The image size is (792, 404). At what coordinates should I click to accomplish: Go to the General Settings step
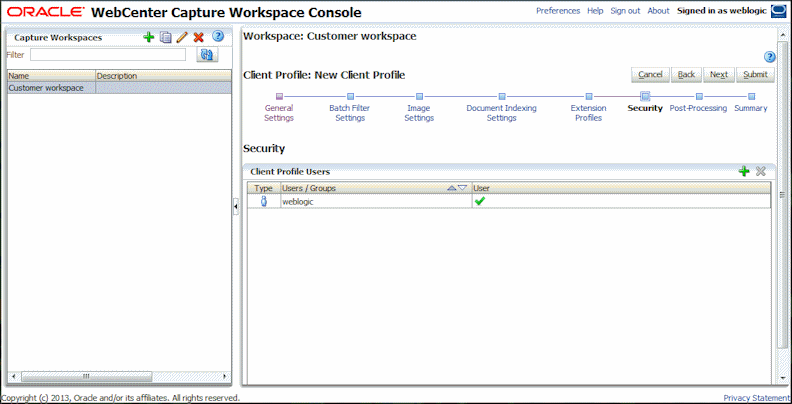(x=279, y=109)
